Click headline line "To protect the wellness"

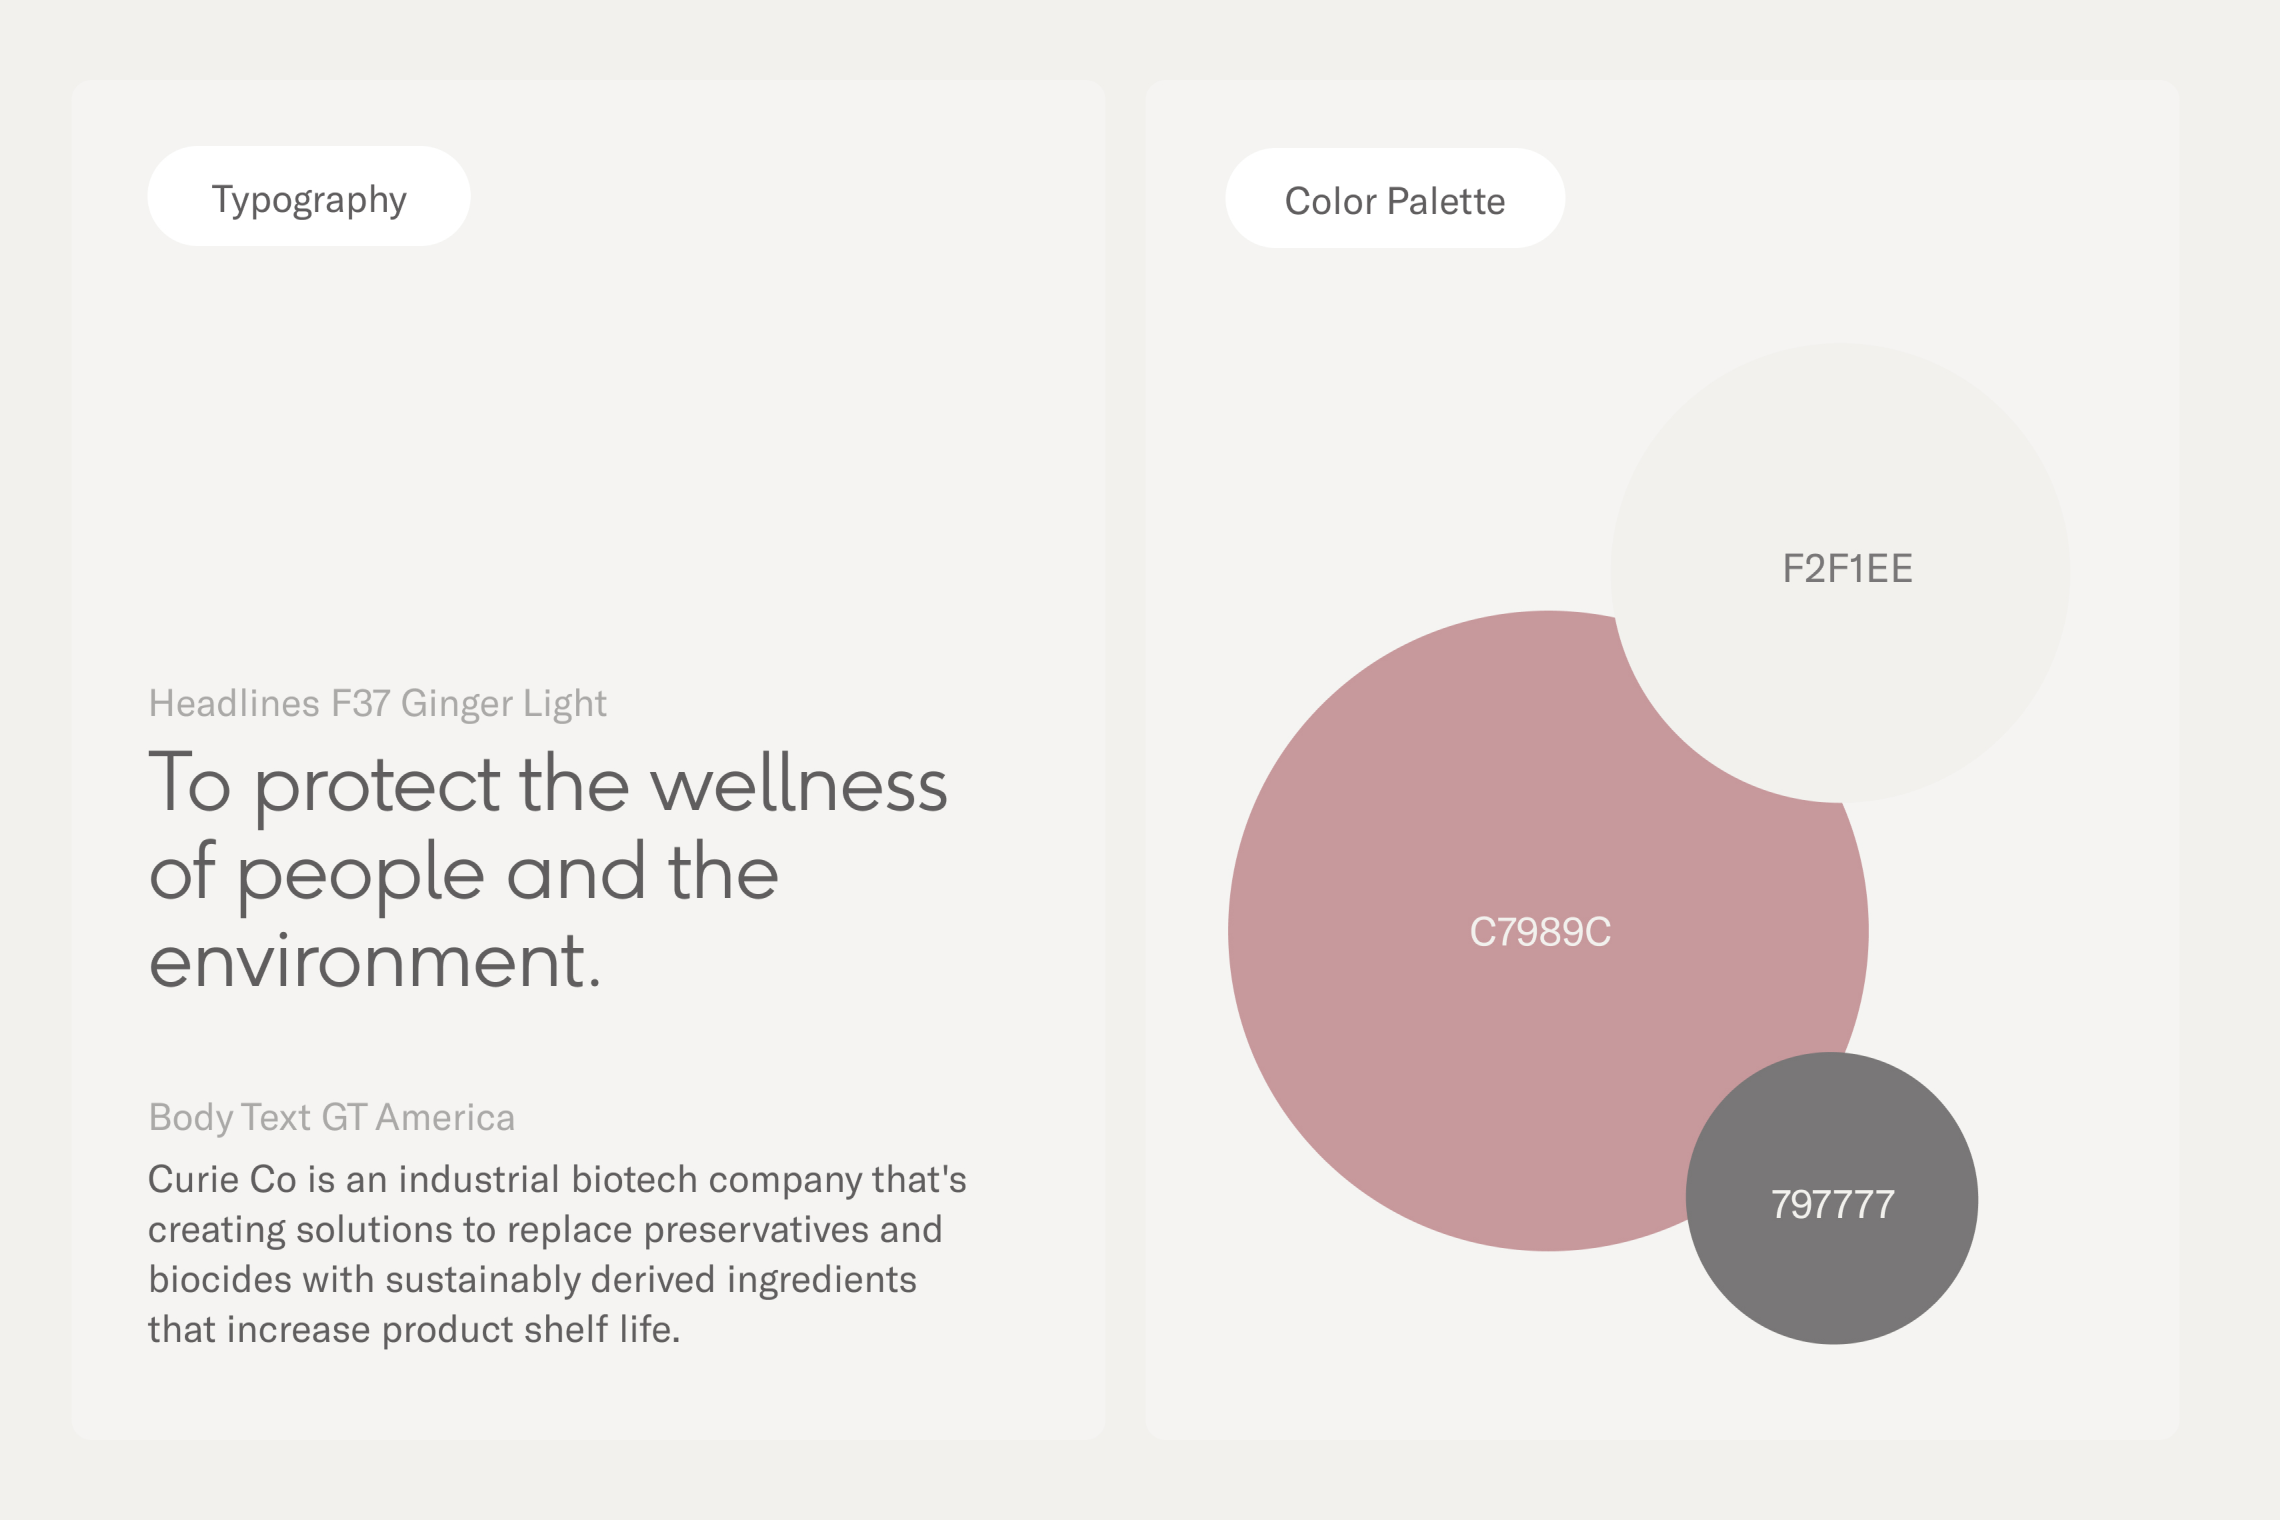pos(547,785)
